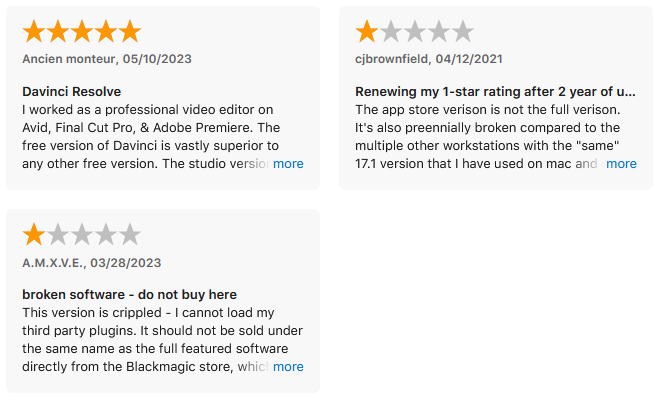
Task: Click the review text about Avid and Final Cut
Action: pos(150,127)
